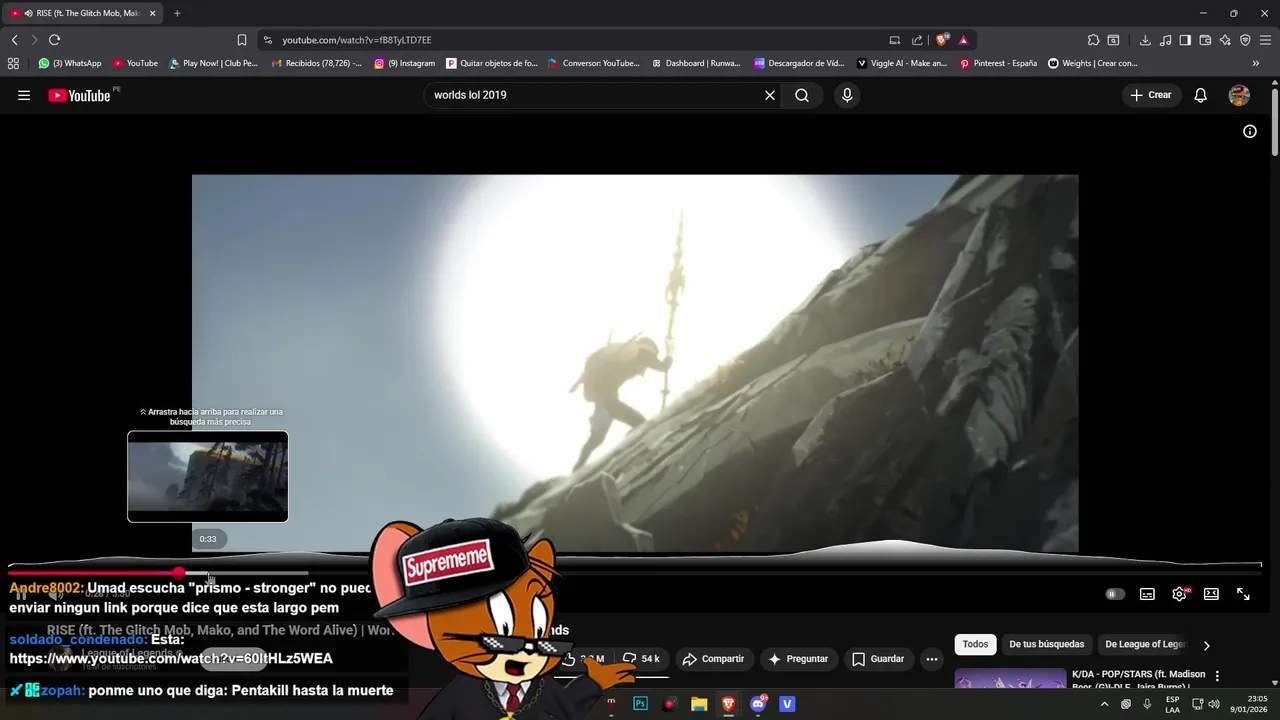This screenshot has height=720, width=1280.
Task: Go back in browser history
Action: click(x=14, y=40)
